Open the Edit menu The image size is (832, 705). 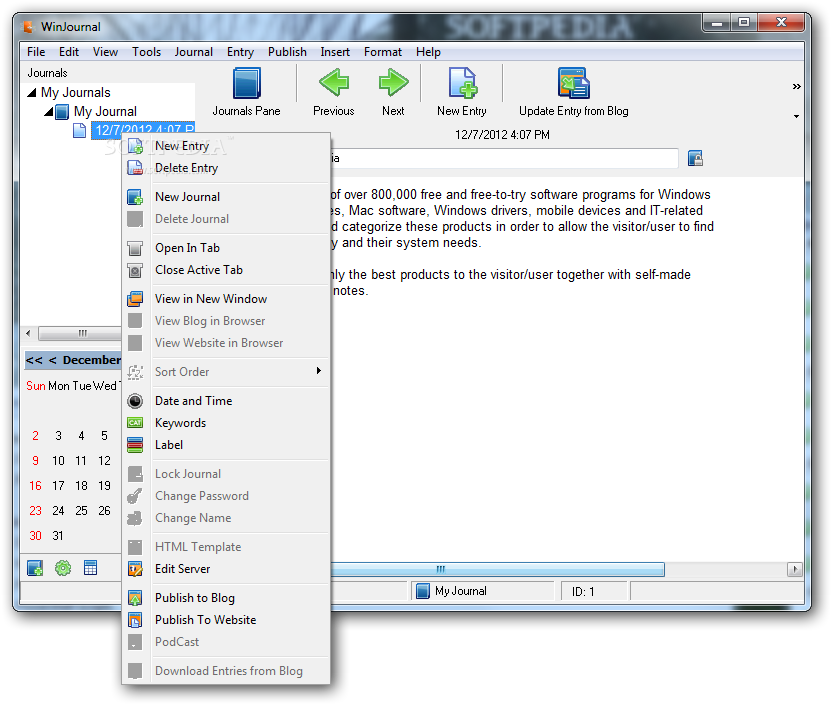click(69, 52)
